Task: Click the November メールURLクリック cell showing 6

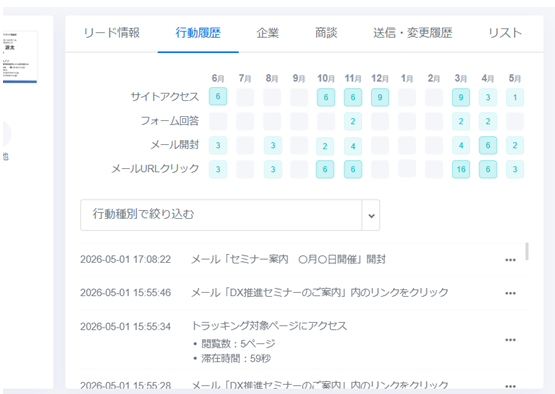Action: (x=353, y=169)
